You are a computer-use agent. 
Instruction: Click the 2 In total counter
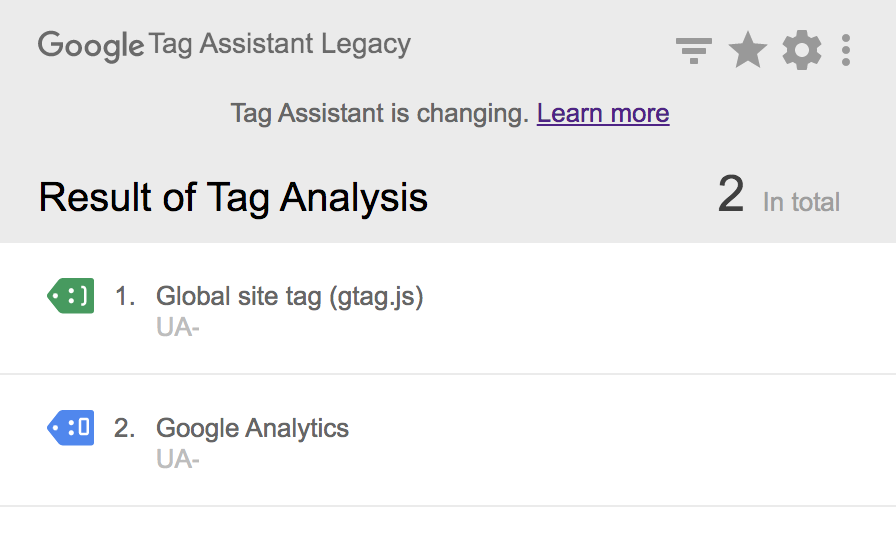(779, 196)
